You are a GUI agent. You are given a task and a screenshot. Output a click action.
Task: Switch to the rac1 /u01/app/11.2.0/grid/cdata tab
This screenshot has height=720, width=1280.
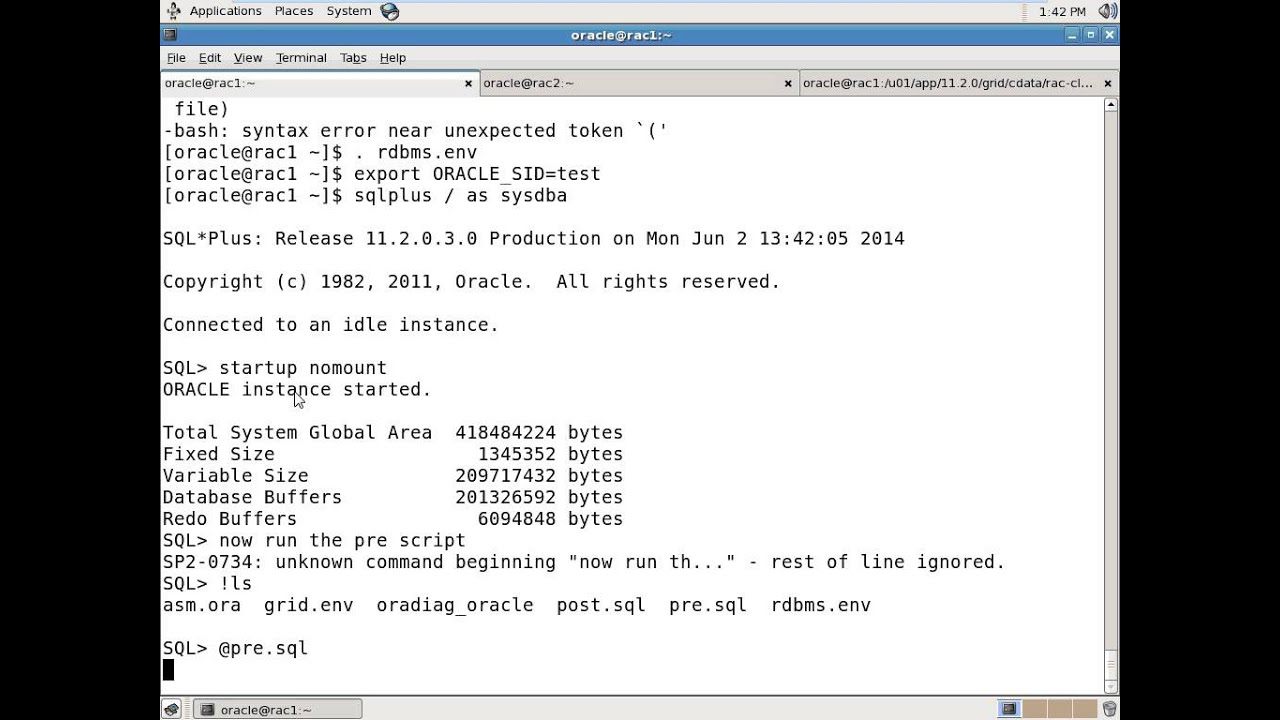pos(959,83)
